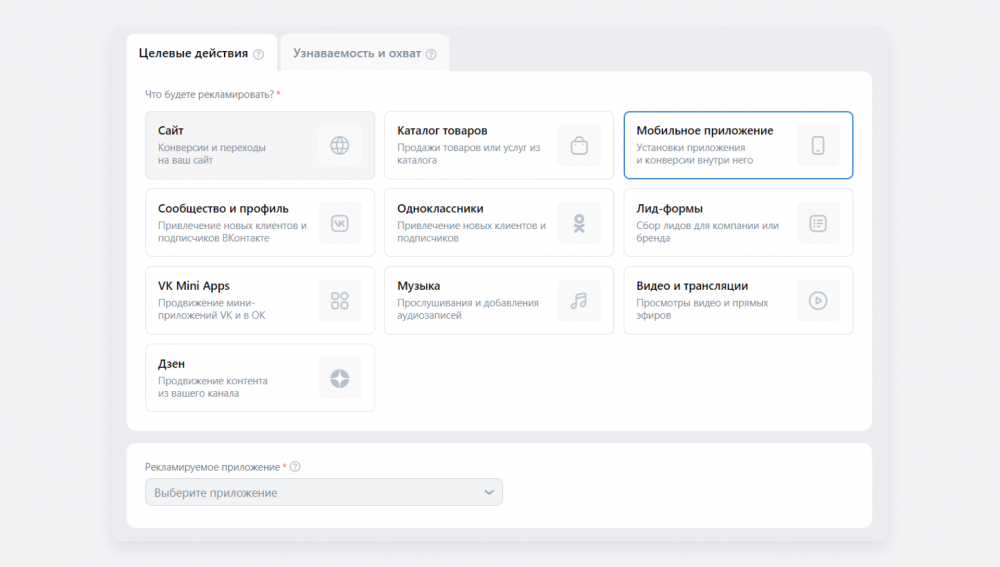Click the Что будете рекламировать? label
The width and height of the screenshot is (1000, 567).
tap(209, 94)
